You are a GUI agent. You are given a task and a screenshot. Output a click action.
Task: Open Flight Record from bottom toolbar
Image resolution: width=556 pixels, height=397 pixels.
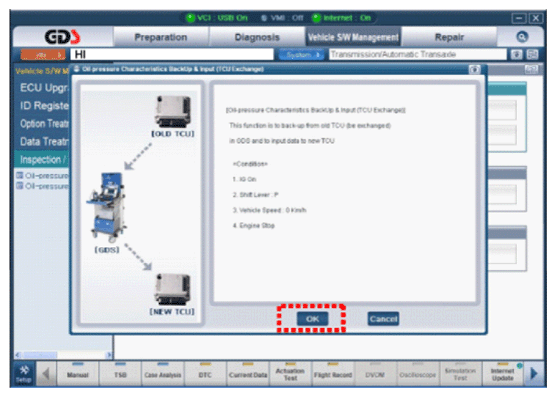[333, 374]
